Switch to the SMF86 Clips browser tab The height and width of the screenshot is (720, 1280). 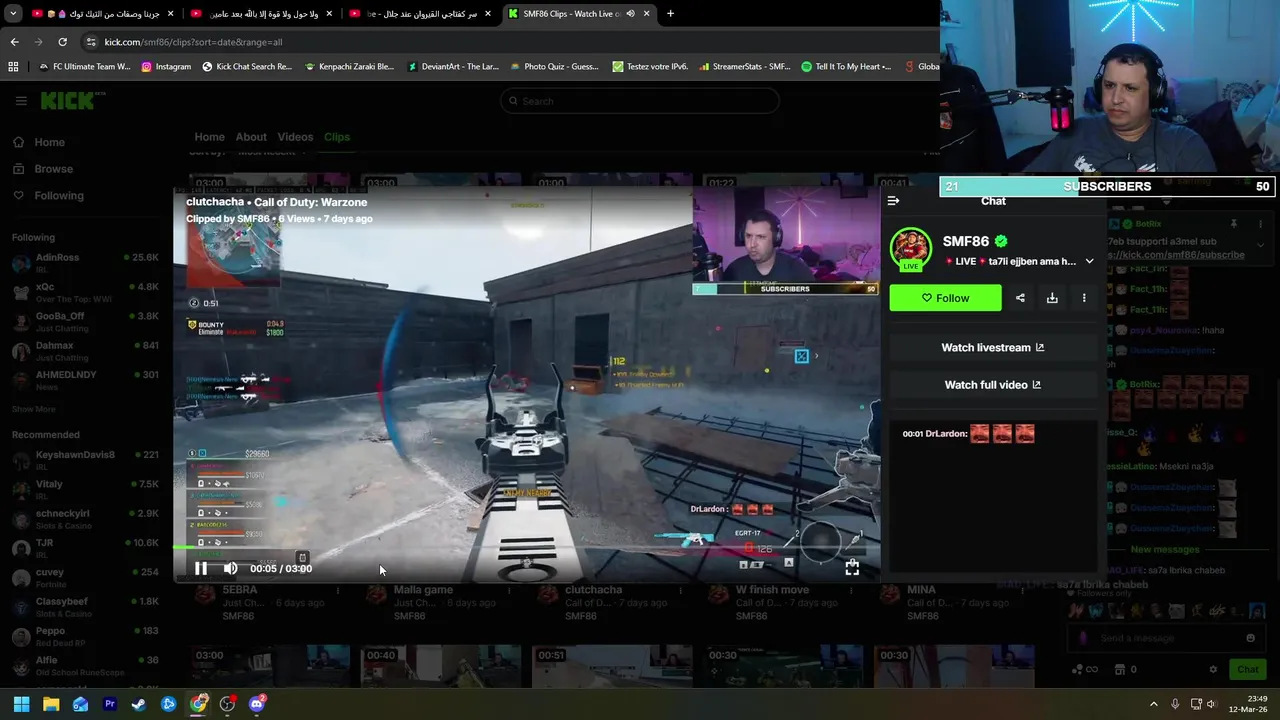click(570, 14)
